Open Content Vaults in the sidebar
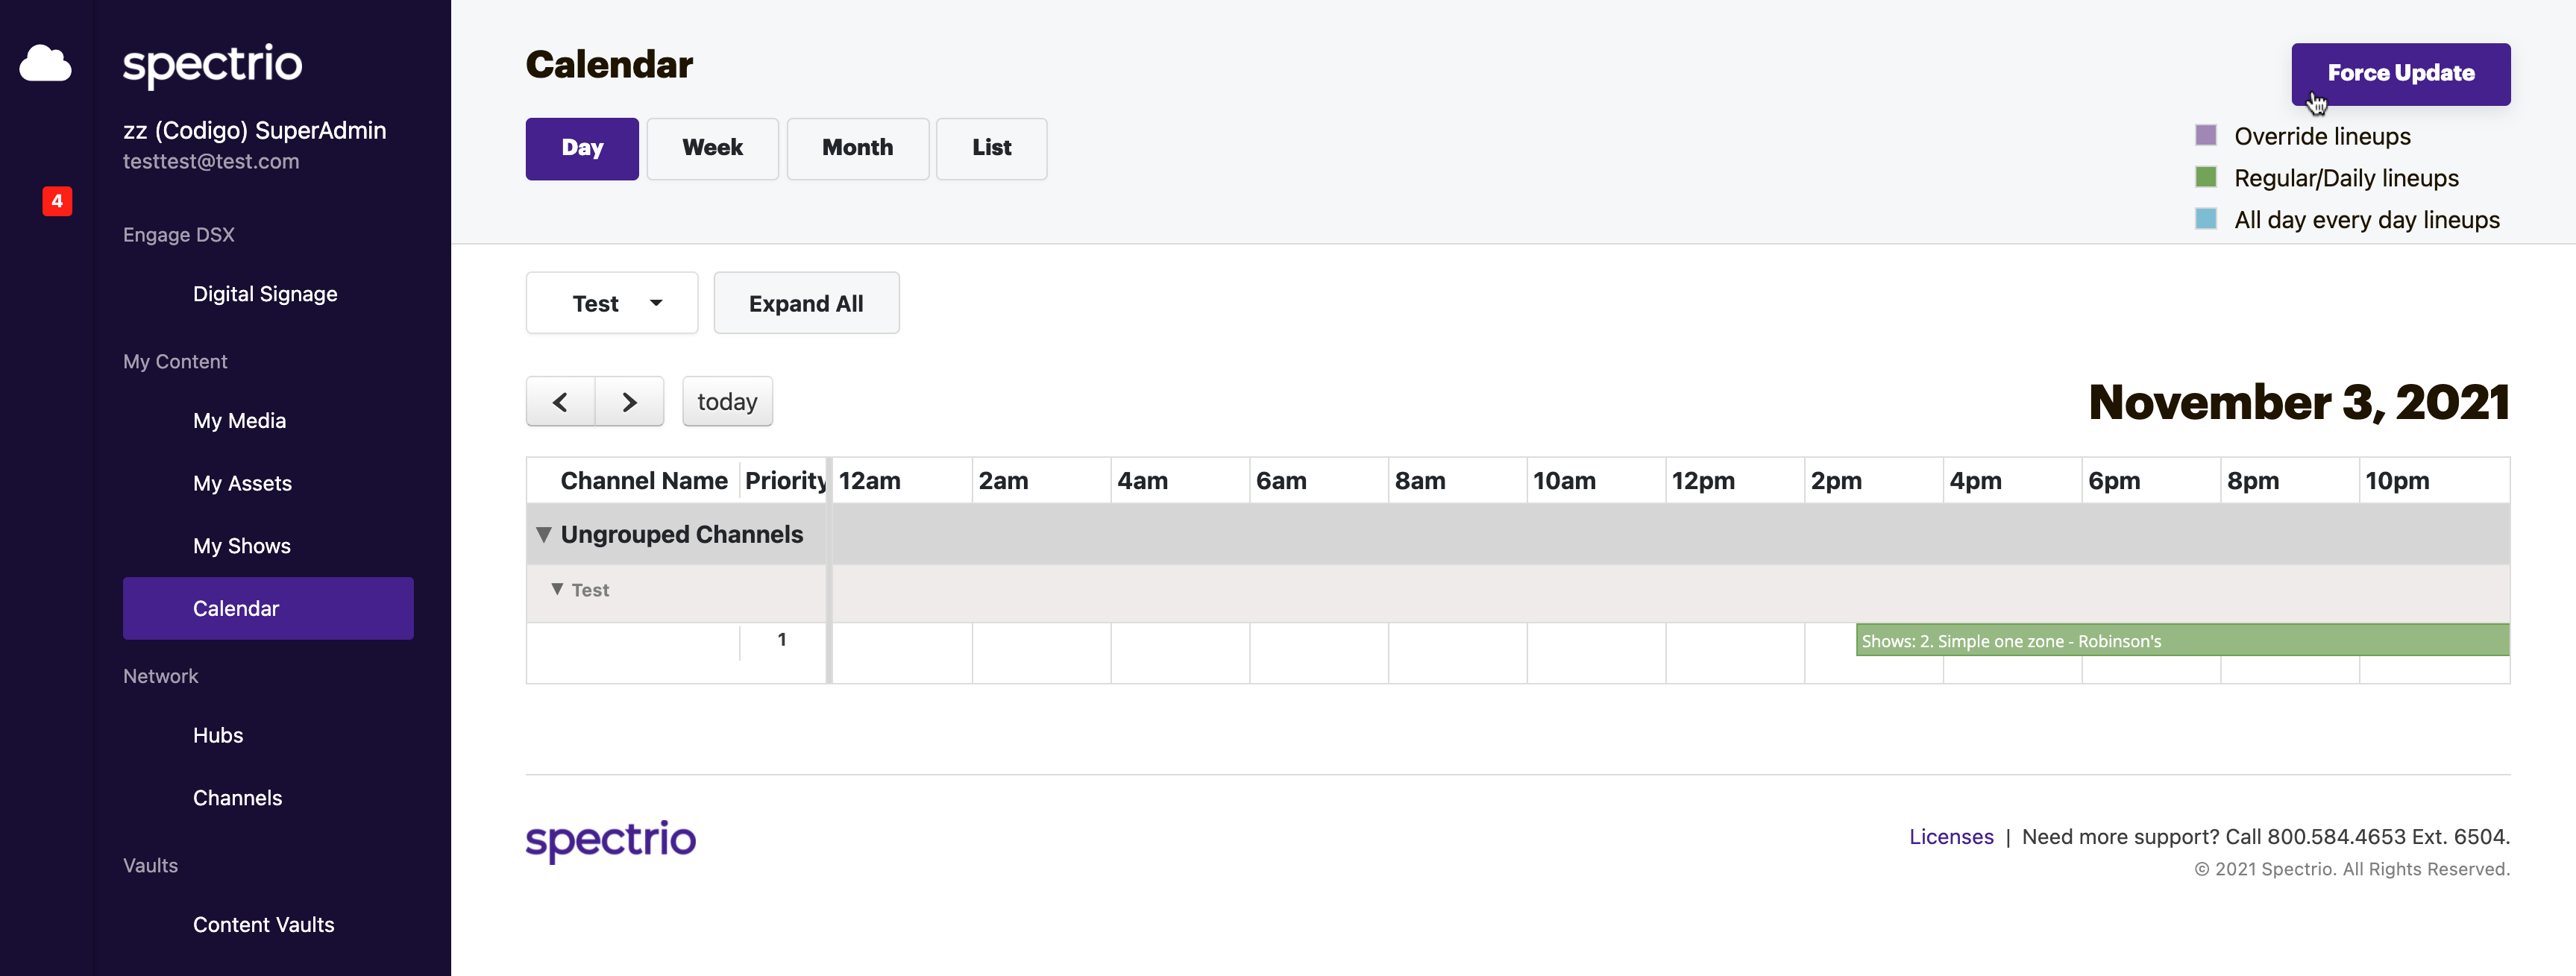This screenshot has height=976, width=2576. click(263, 925)
